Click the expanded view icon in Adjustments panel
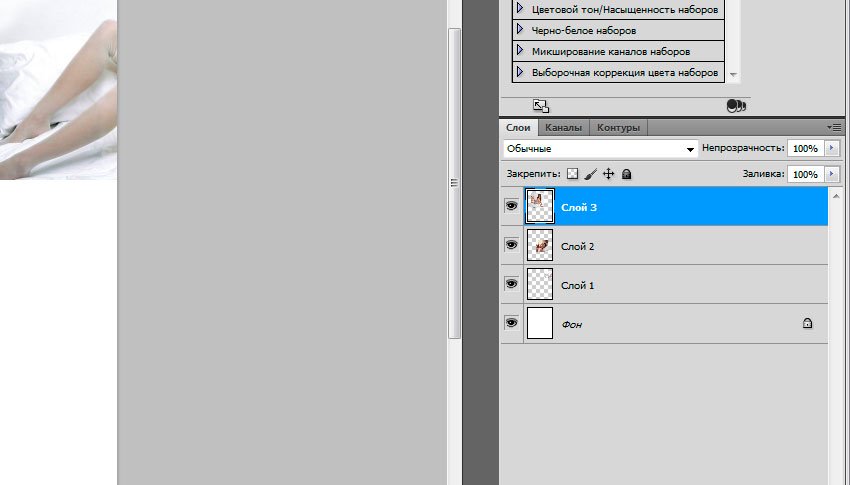Viewport: 850px width, 485px height. tap(541, 105)
